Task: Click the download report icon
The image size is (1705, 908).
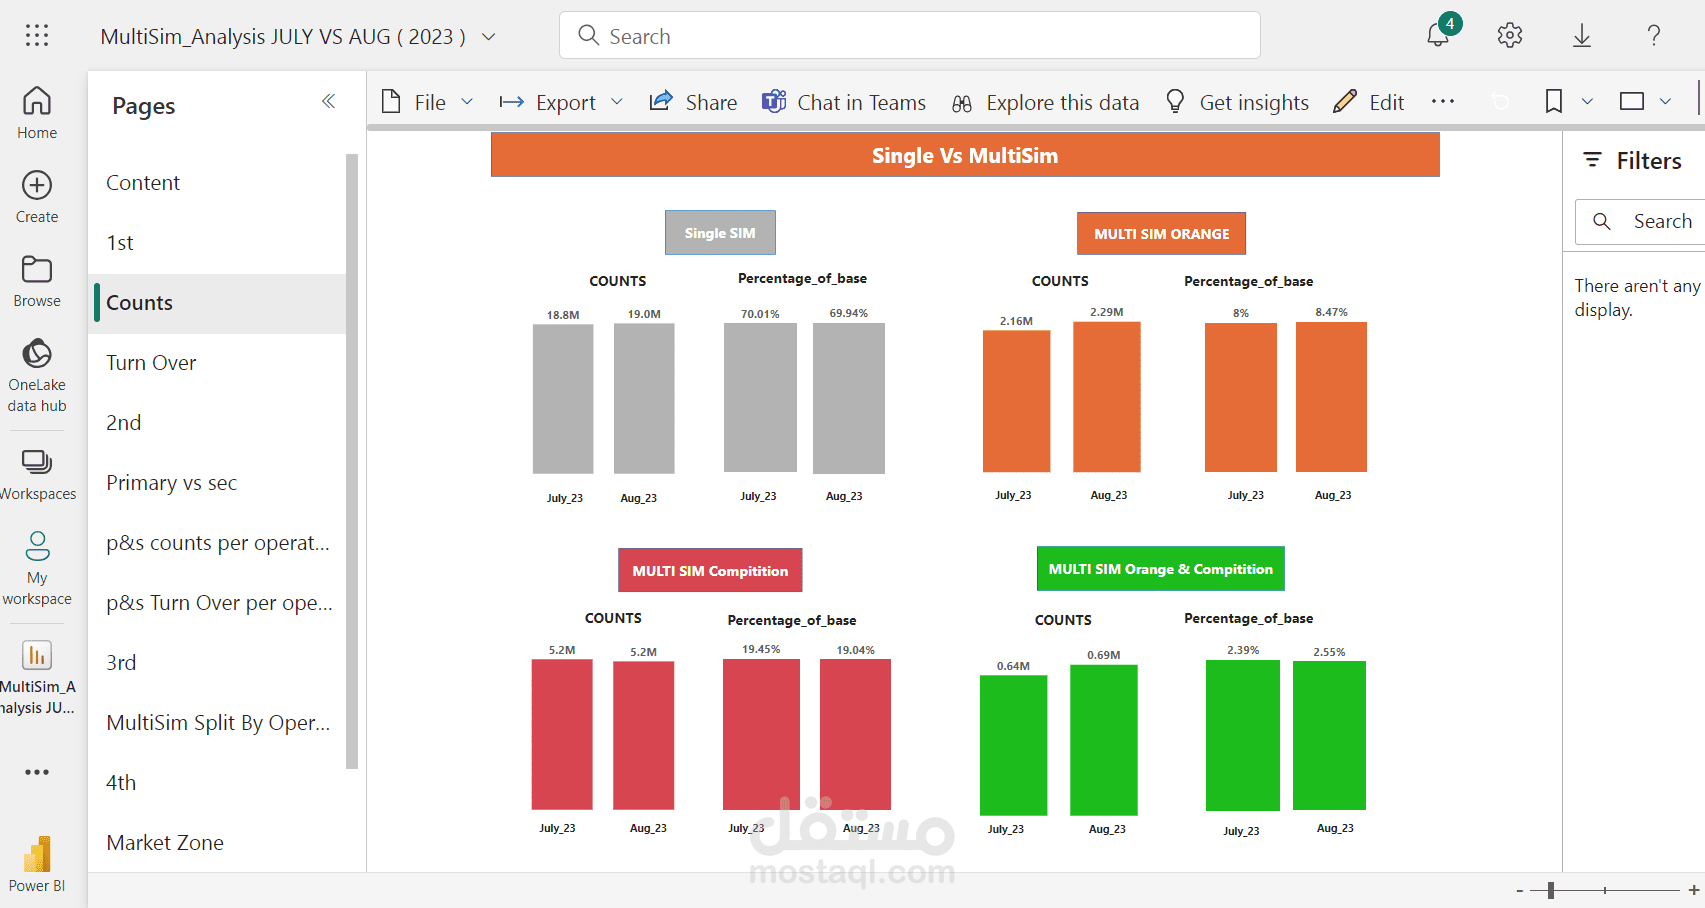Action: tap(1581, 34)
